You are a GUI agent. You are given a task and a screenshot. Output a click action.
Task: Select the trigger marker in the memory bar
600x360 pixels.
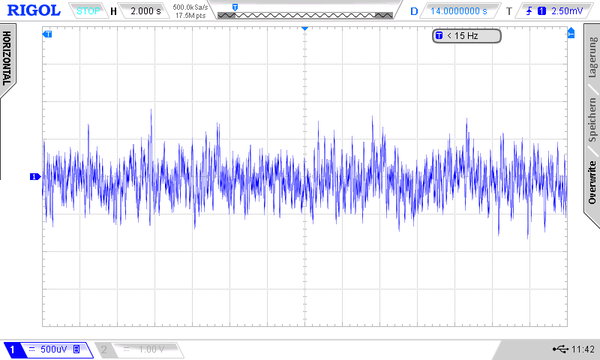coord(235,7)
